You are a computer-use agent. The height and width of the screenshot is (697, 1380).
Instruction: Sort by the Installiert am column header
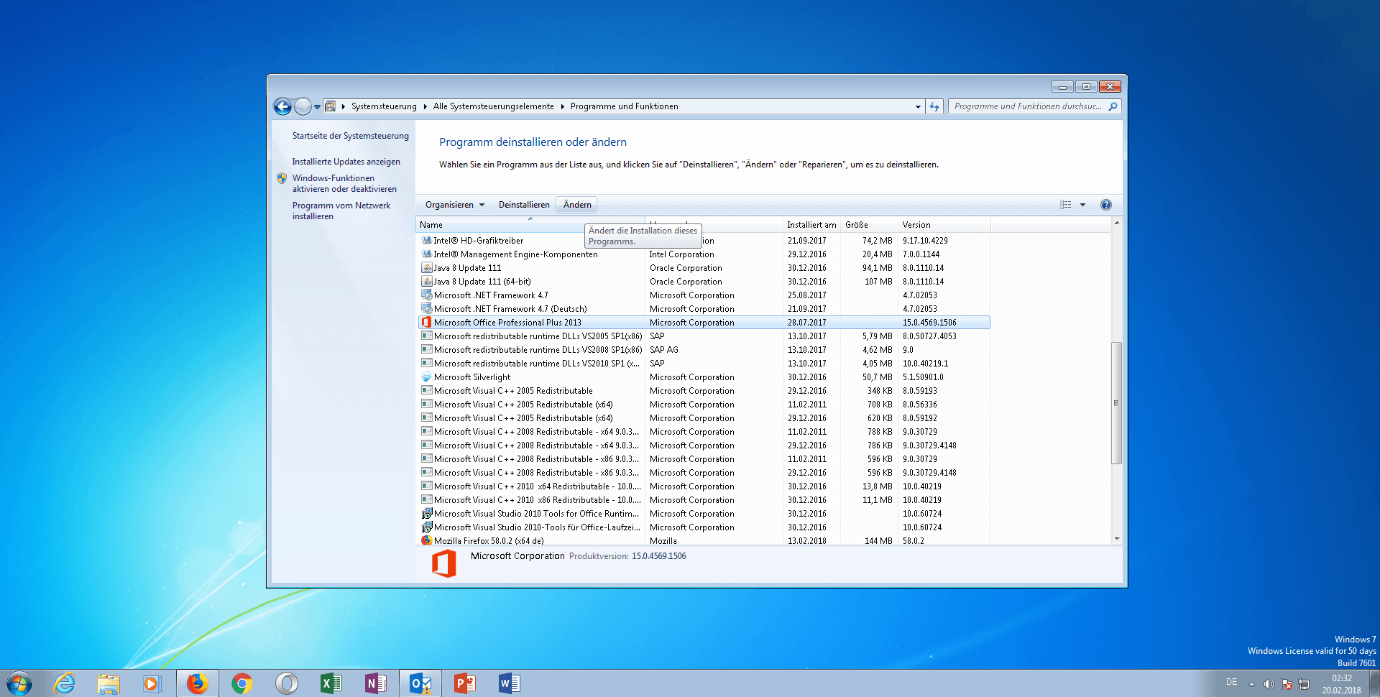812,224
